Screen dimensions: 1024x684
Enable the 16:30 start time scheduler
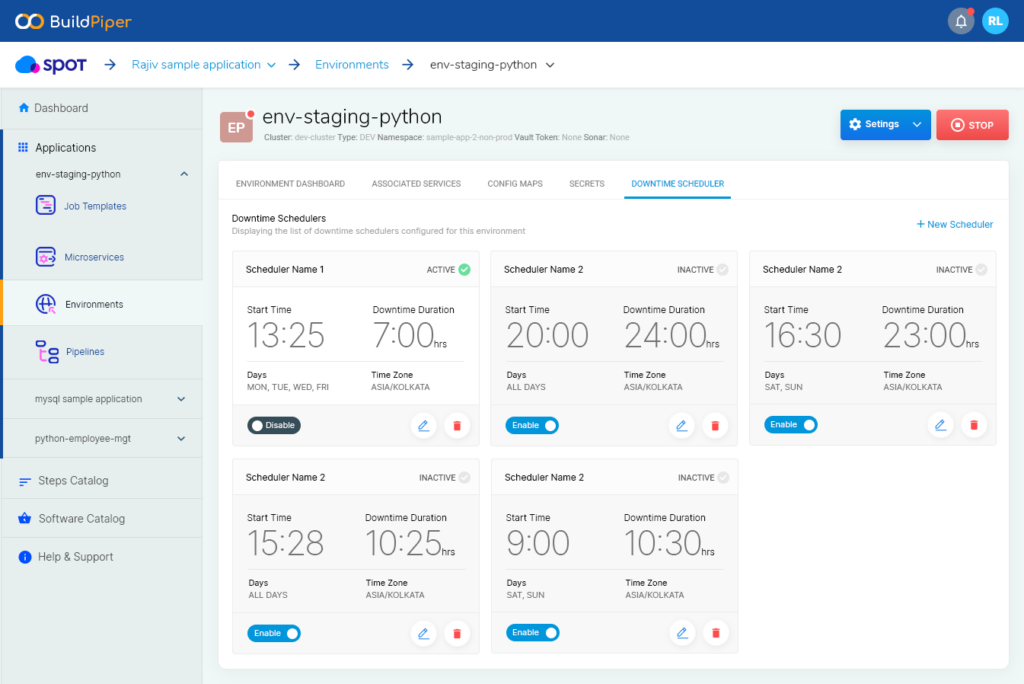point(790,425)
